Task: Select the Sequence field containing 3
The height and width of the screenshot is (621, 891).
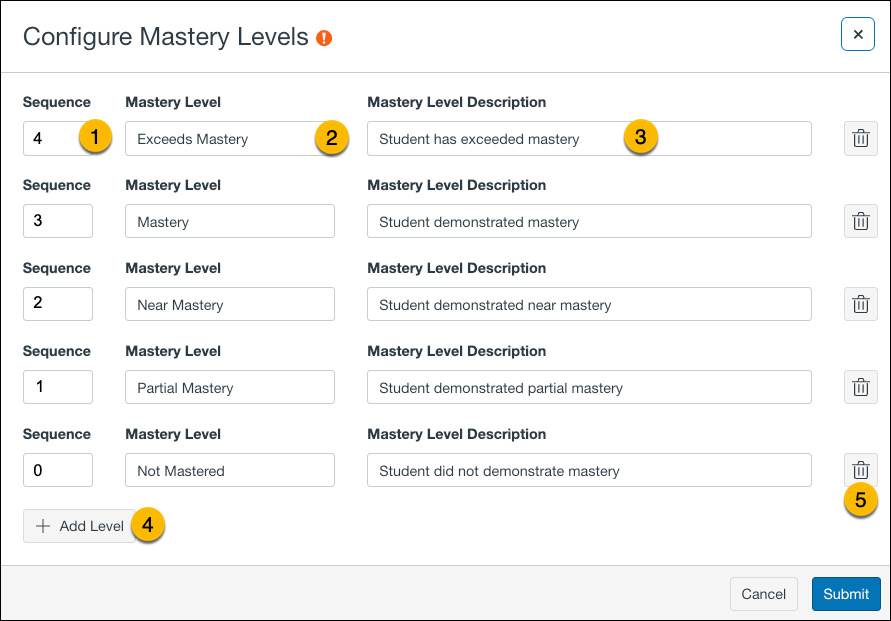Action: [x=57, y=221]
